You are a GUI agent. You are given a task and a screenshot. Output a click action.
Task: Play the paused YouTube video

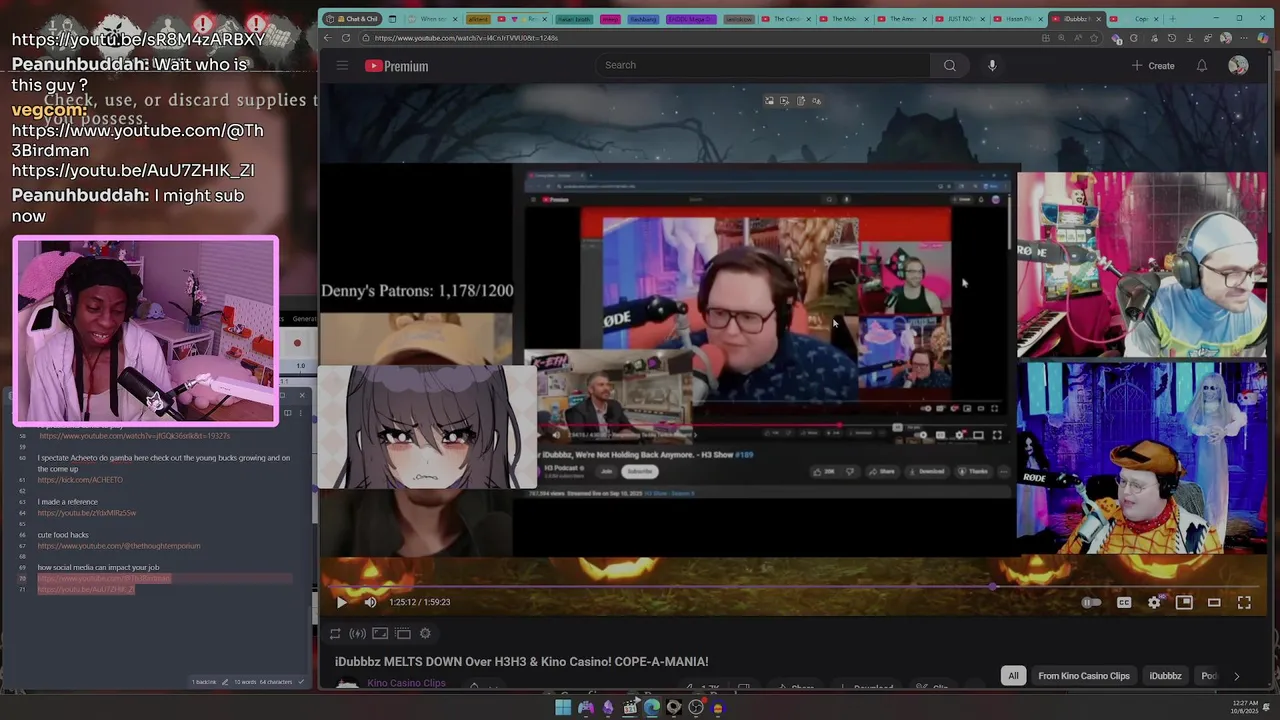pyautogui.click(x=341, y=602)
